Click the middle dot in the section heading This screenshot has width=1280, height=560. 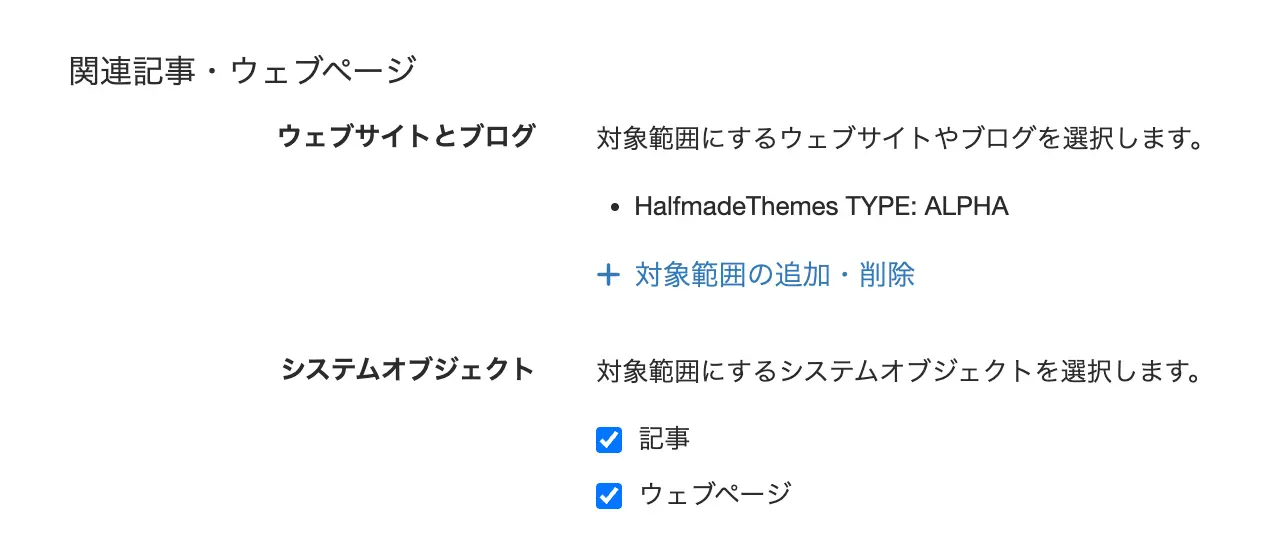[212, 72]
